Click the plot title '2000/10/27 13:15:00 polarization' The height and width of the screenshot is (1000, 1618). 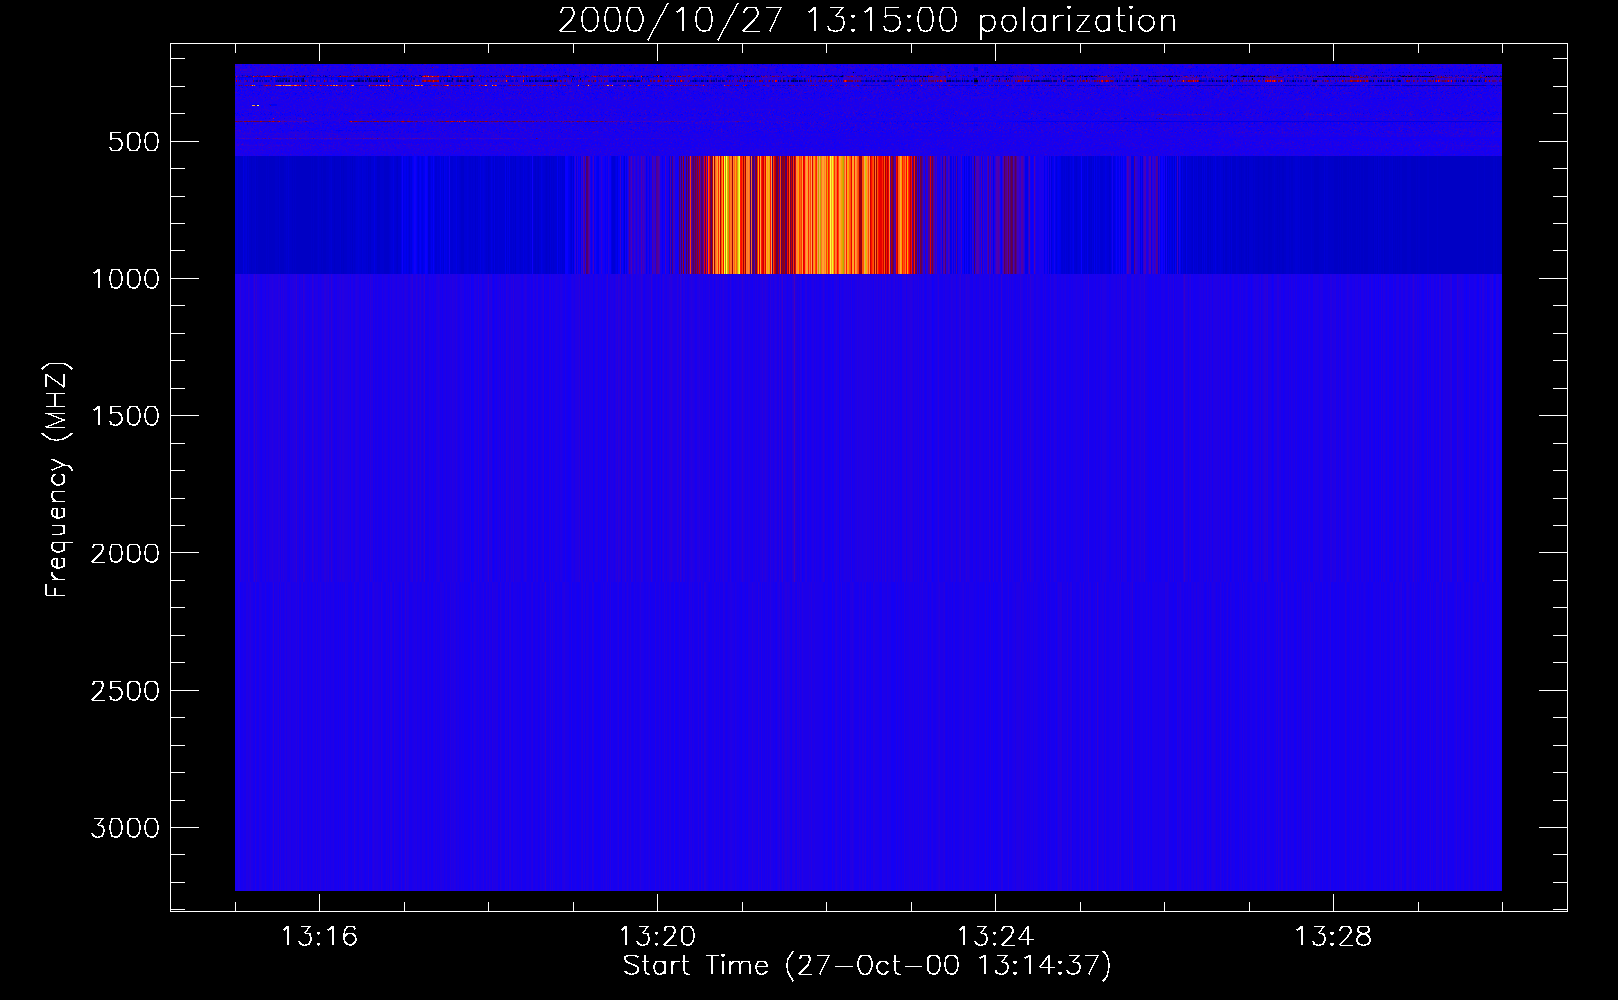(x=867, y=21)
